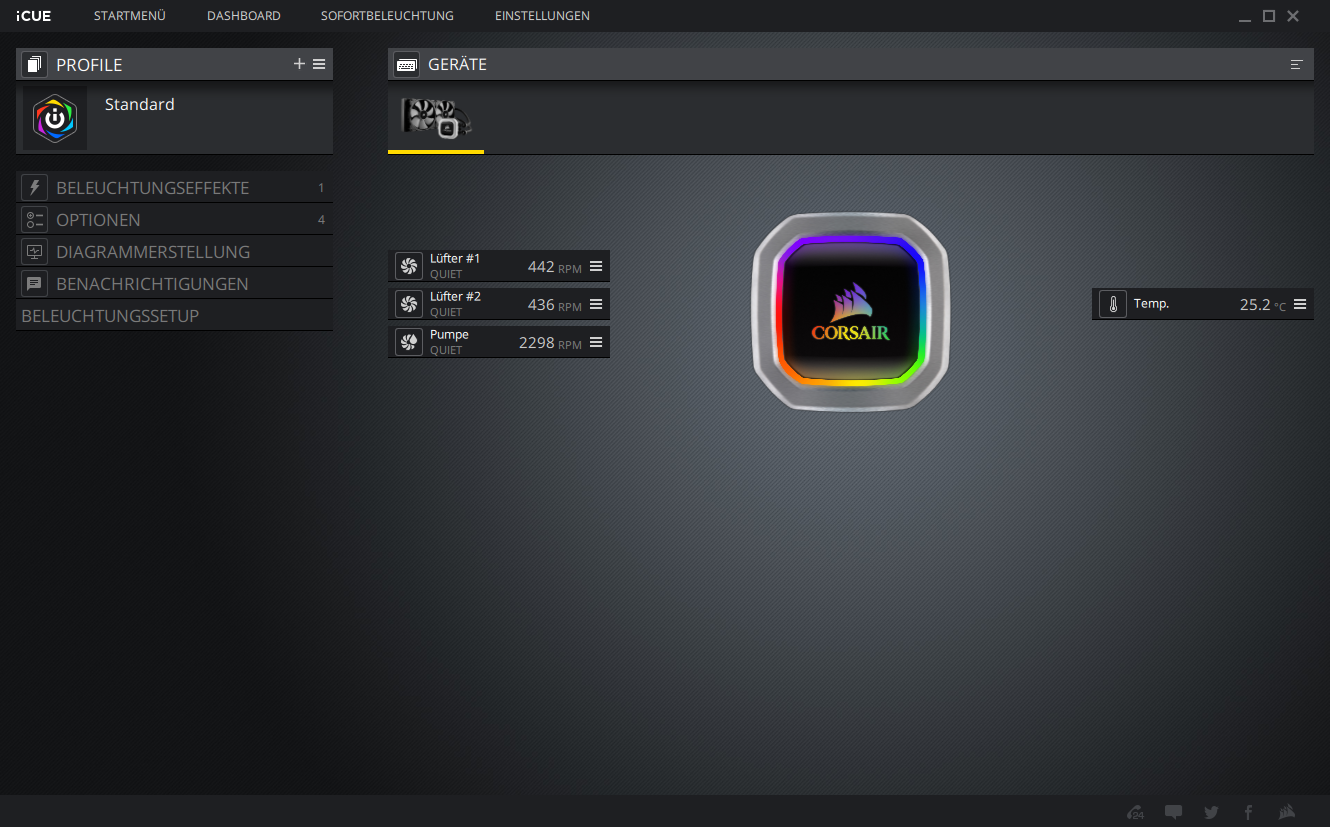Viewport: 1330px width, 827px height.
Task: Expand BELEUCHTUNGSEFFEKTE section
Action: tap(175, 188)
